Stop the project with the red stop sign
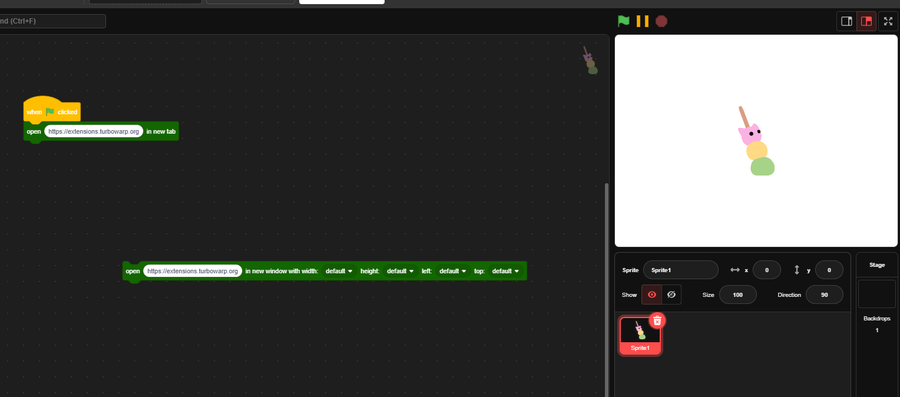 pos(661,21)
